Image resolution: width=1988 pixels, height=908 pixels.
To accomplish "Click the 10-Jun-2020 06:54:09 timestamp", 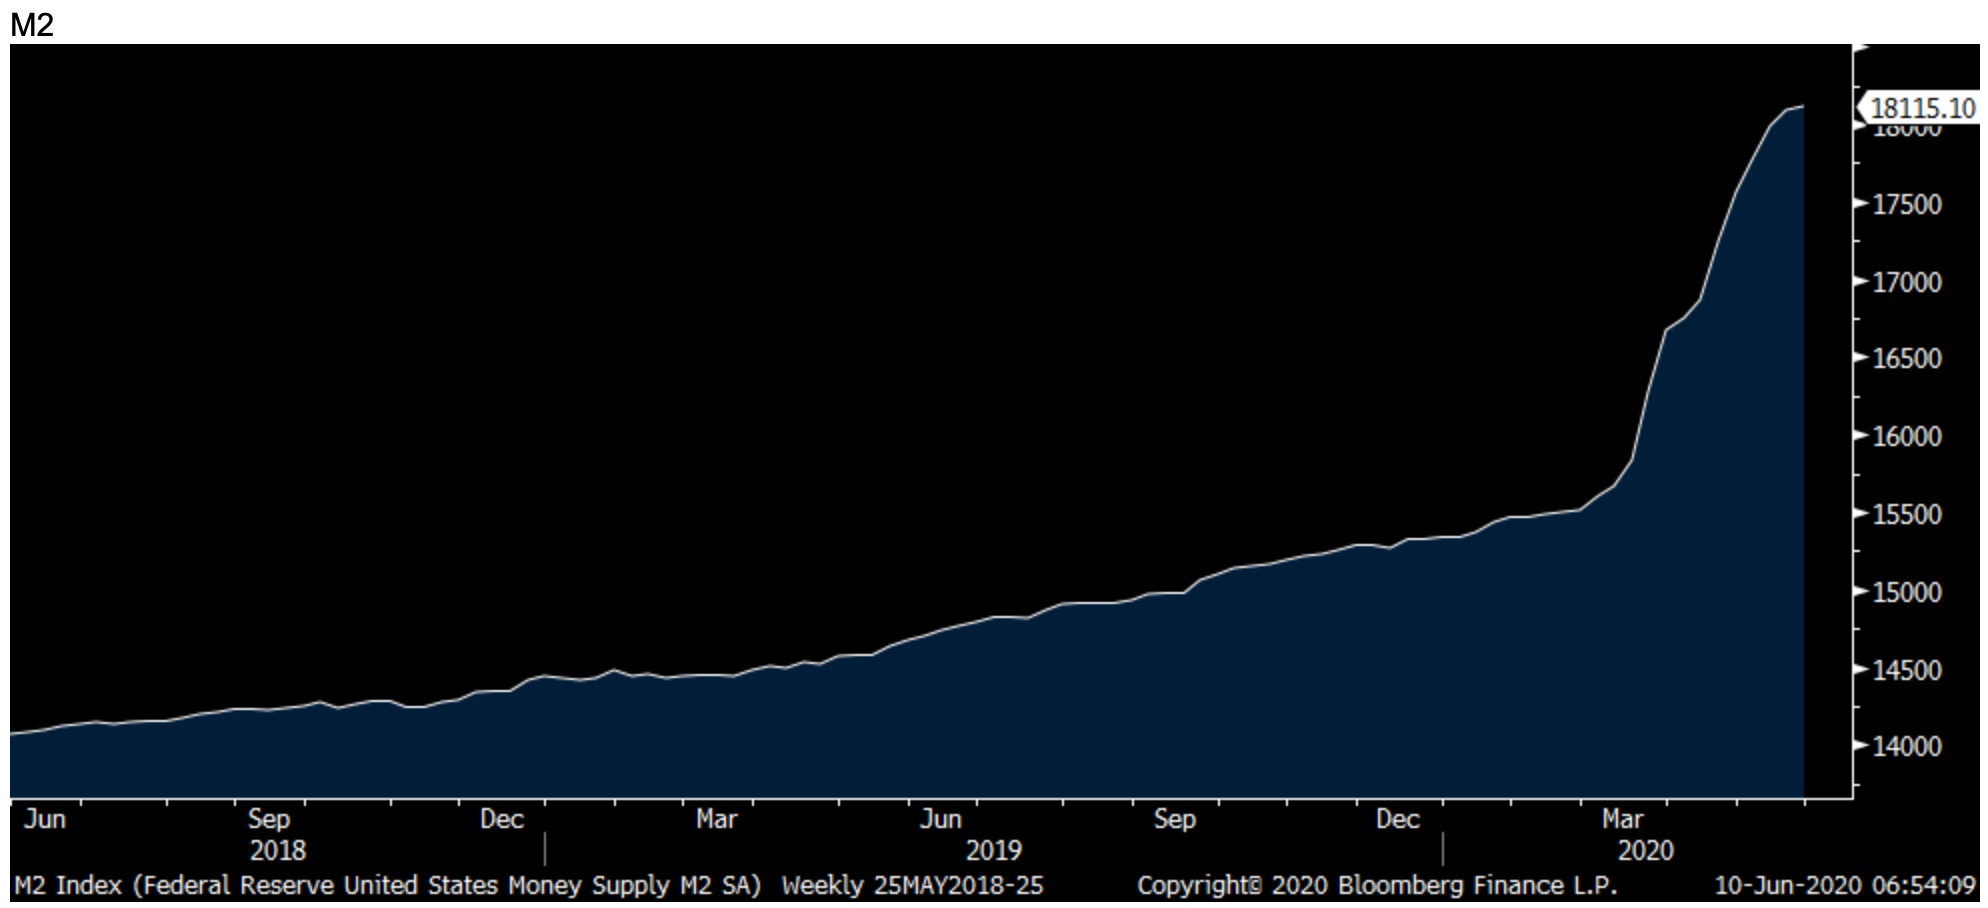I will 1845,886.
